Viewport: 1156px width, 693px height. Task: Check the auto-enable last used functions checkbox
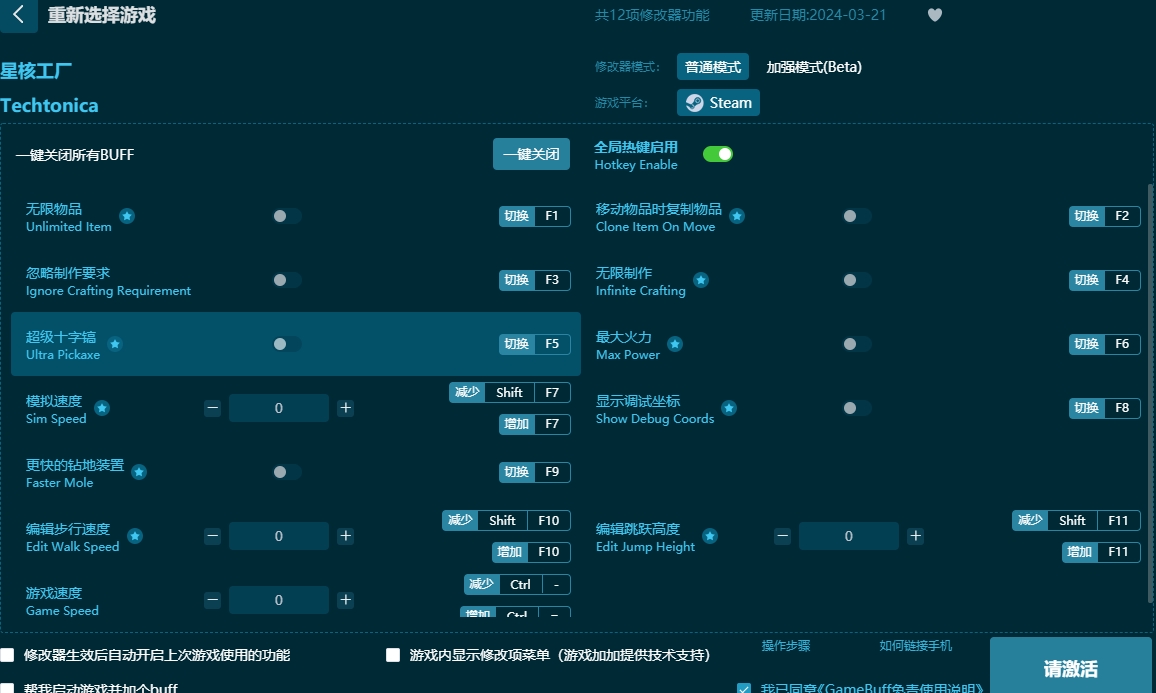click(7, 655)
